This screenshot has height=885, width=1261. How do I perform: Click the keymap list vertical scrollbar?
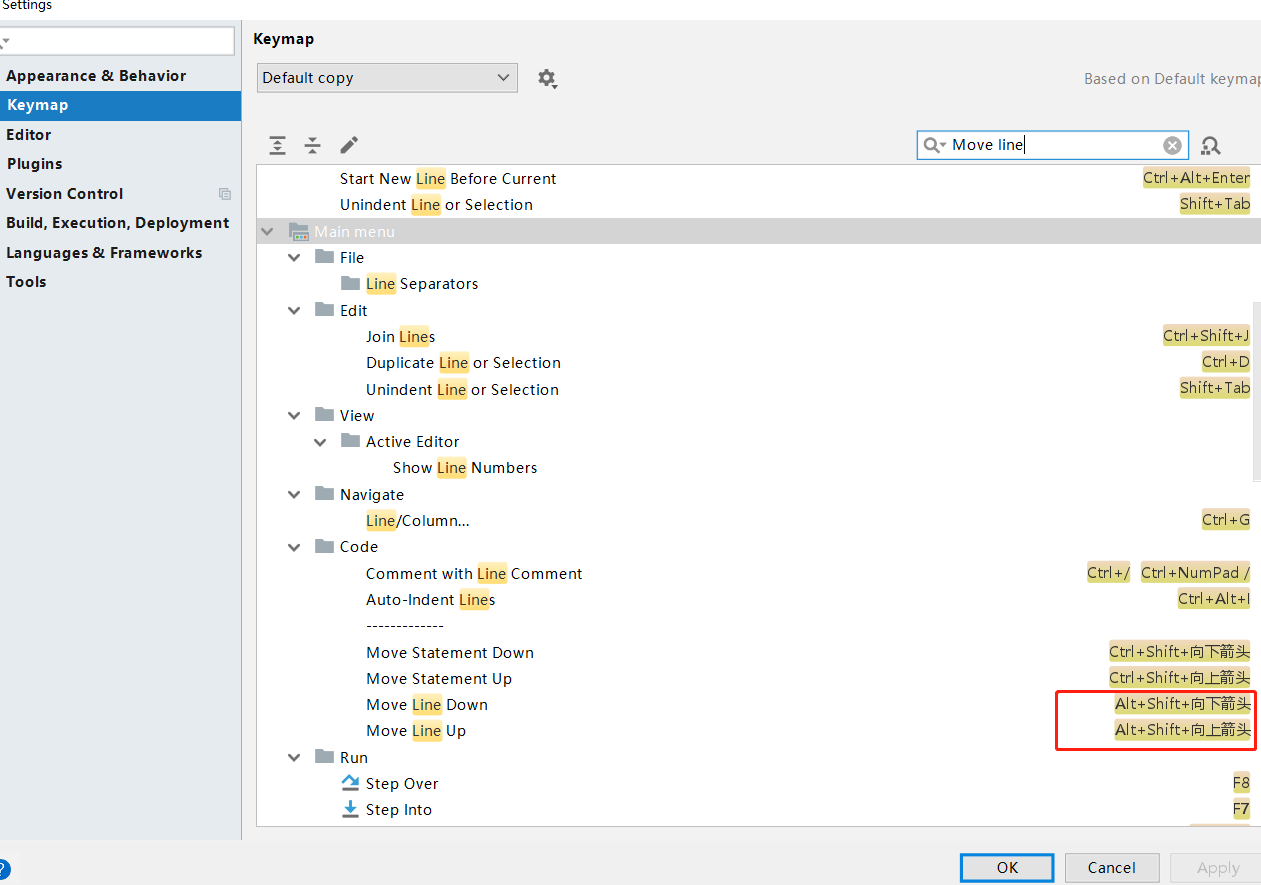pos(1256,390)
